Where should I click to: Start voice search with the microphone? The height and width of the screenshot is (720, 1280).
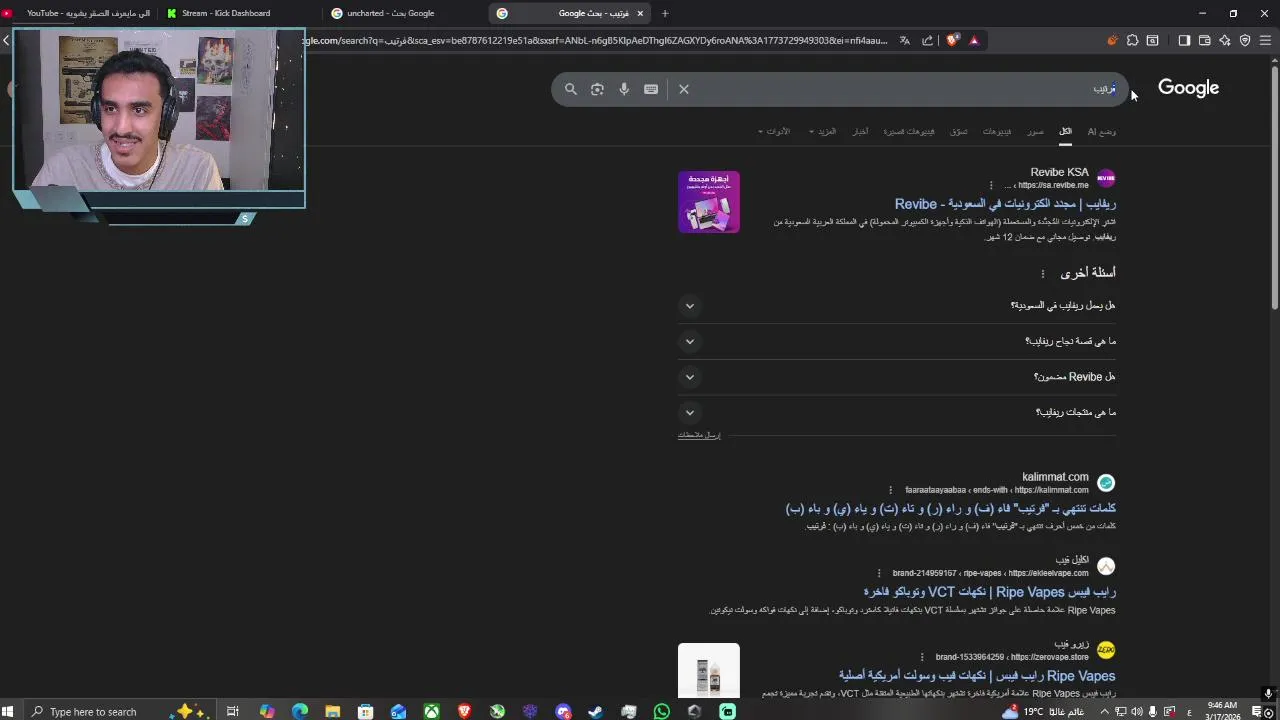[x=624, y=89]
